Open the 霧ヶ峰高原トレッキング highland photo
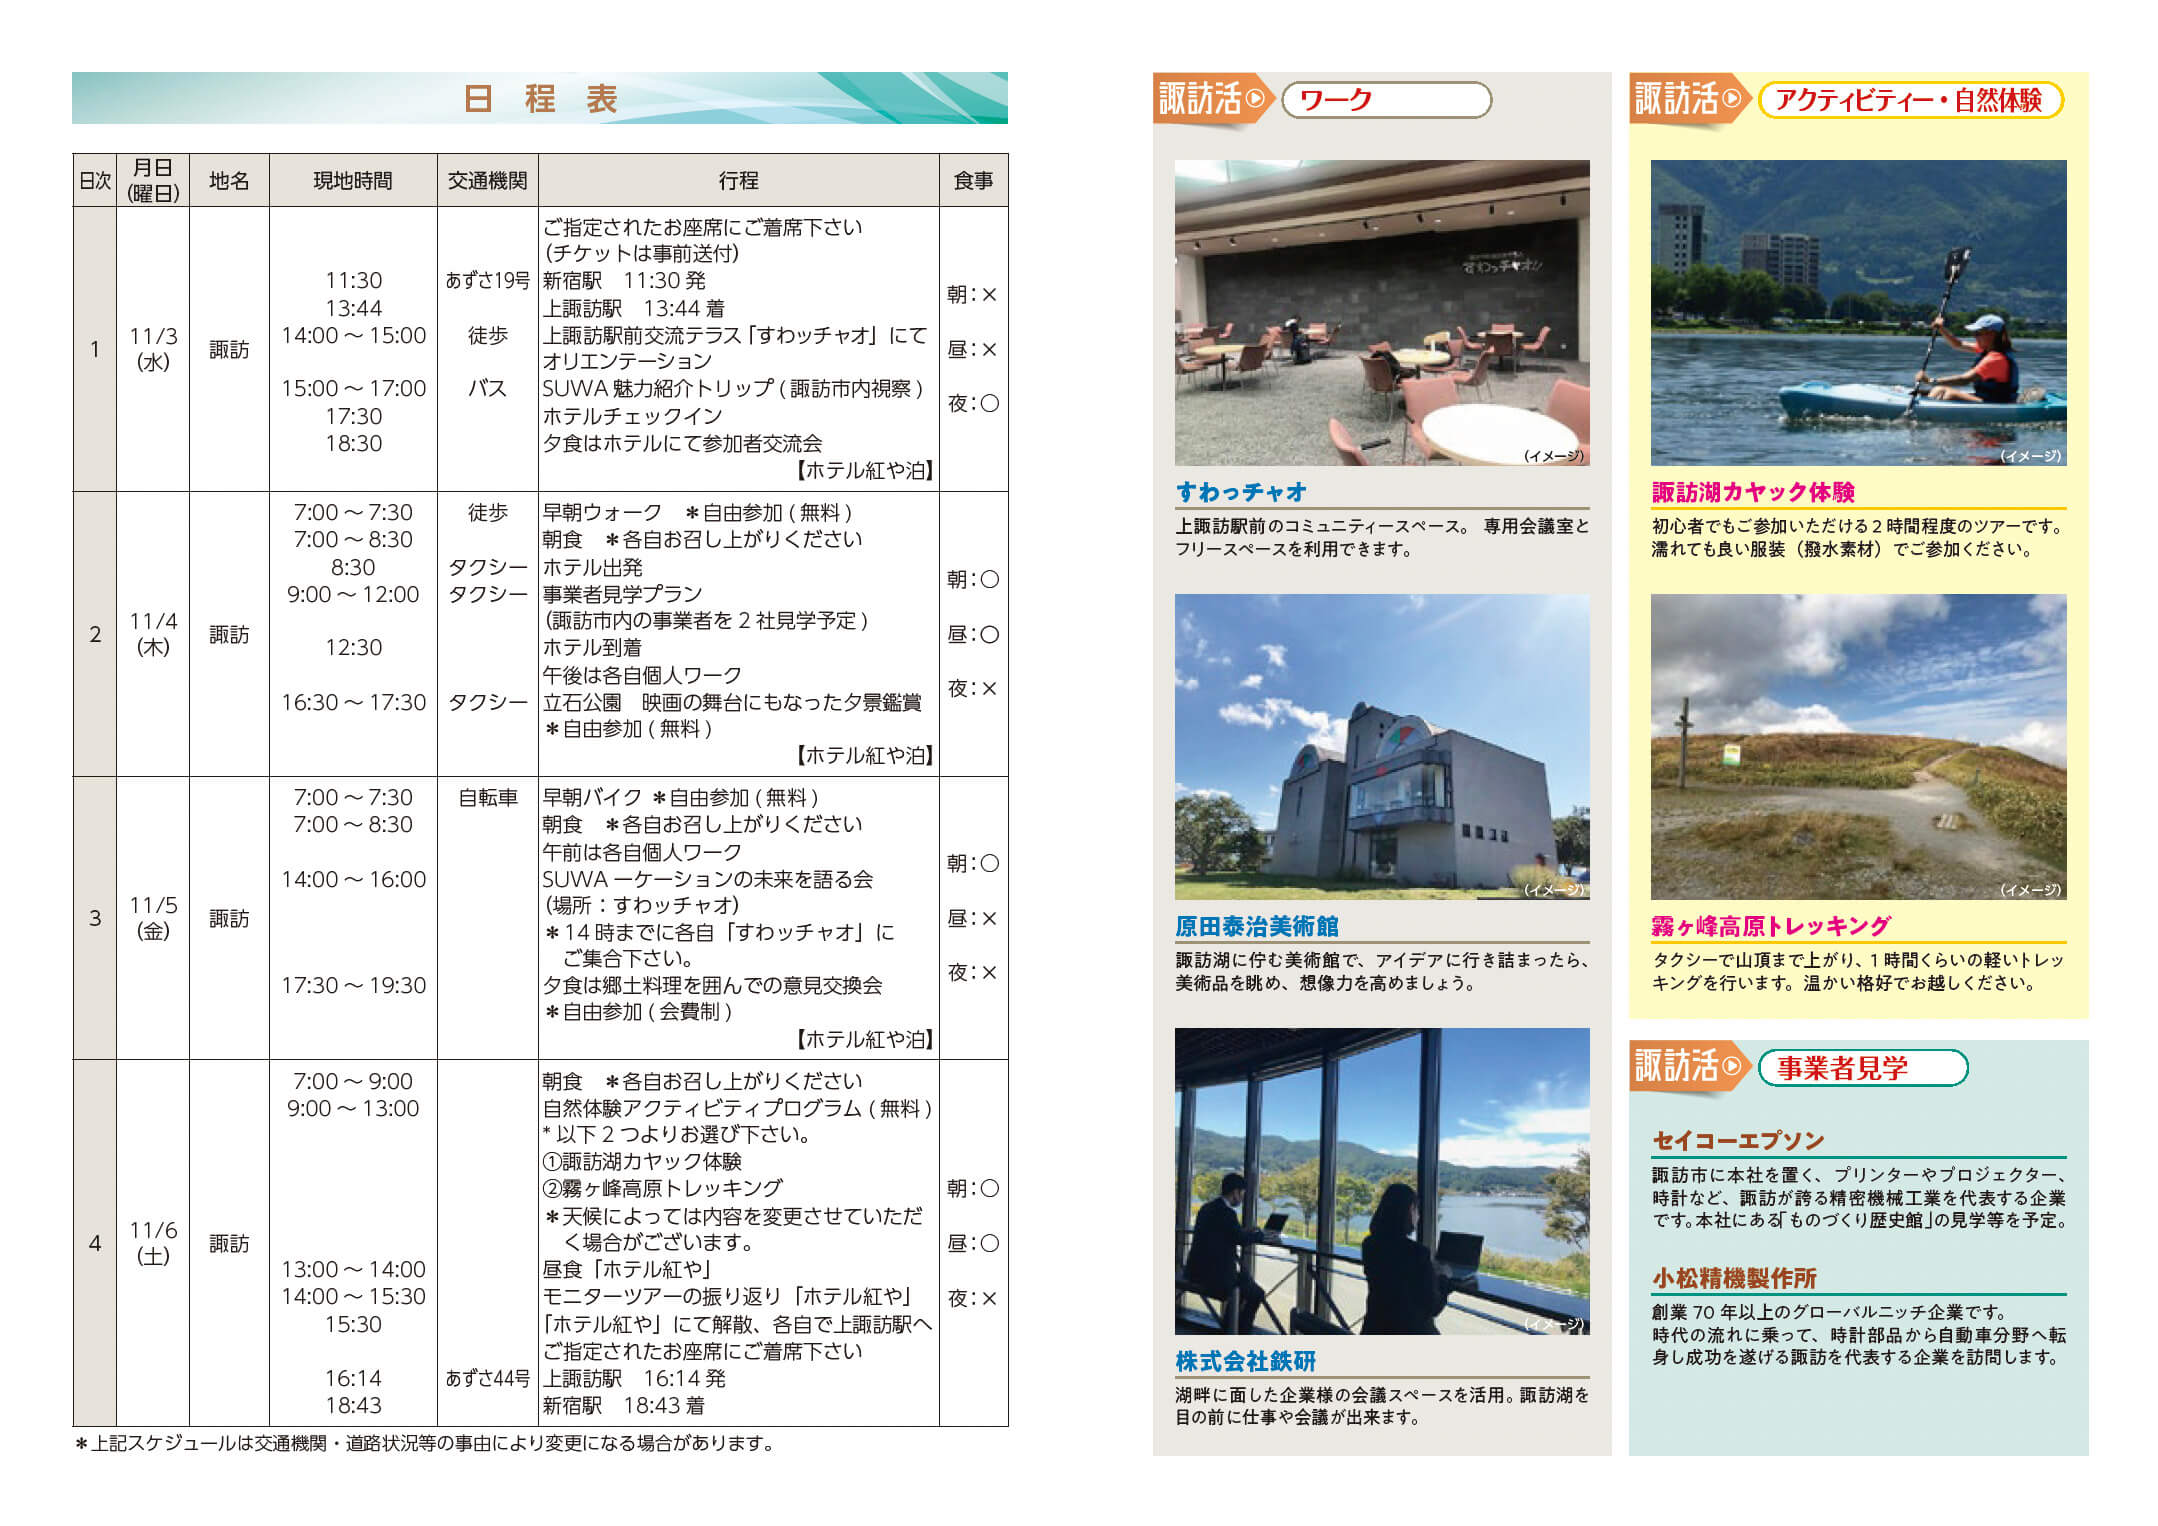Viewport: 2158px width, 1526px height. coord(1858,747)
